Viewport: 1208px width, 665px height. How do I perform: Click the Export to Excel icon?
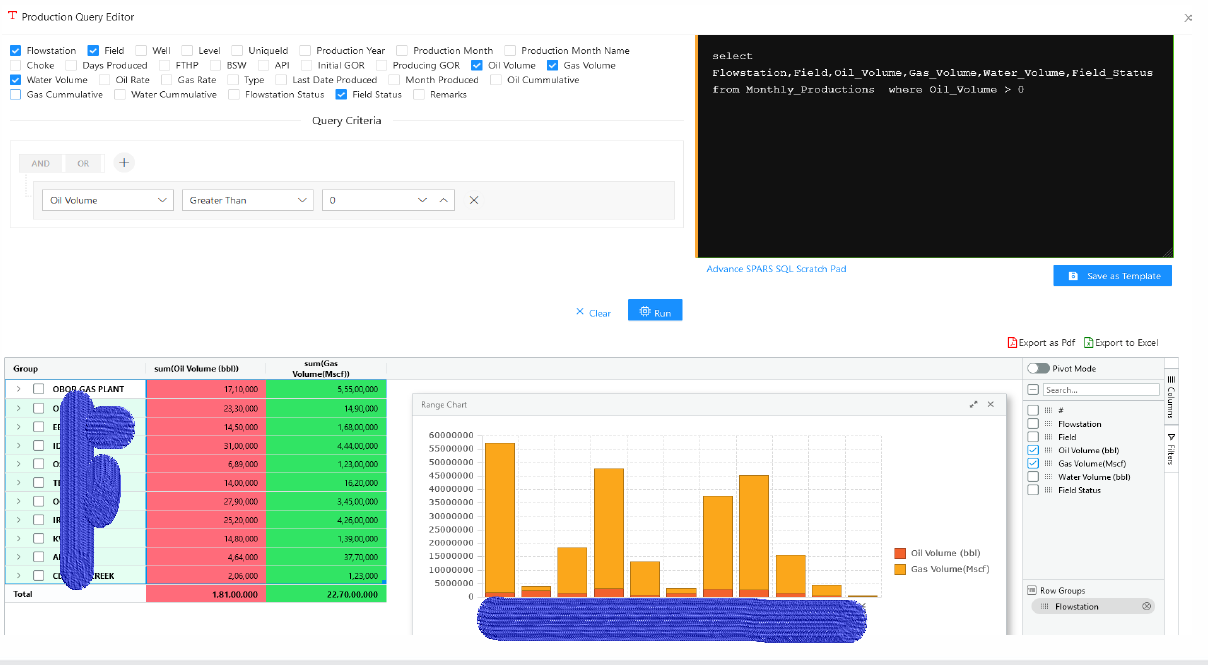point(1089,342)
